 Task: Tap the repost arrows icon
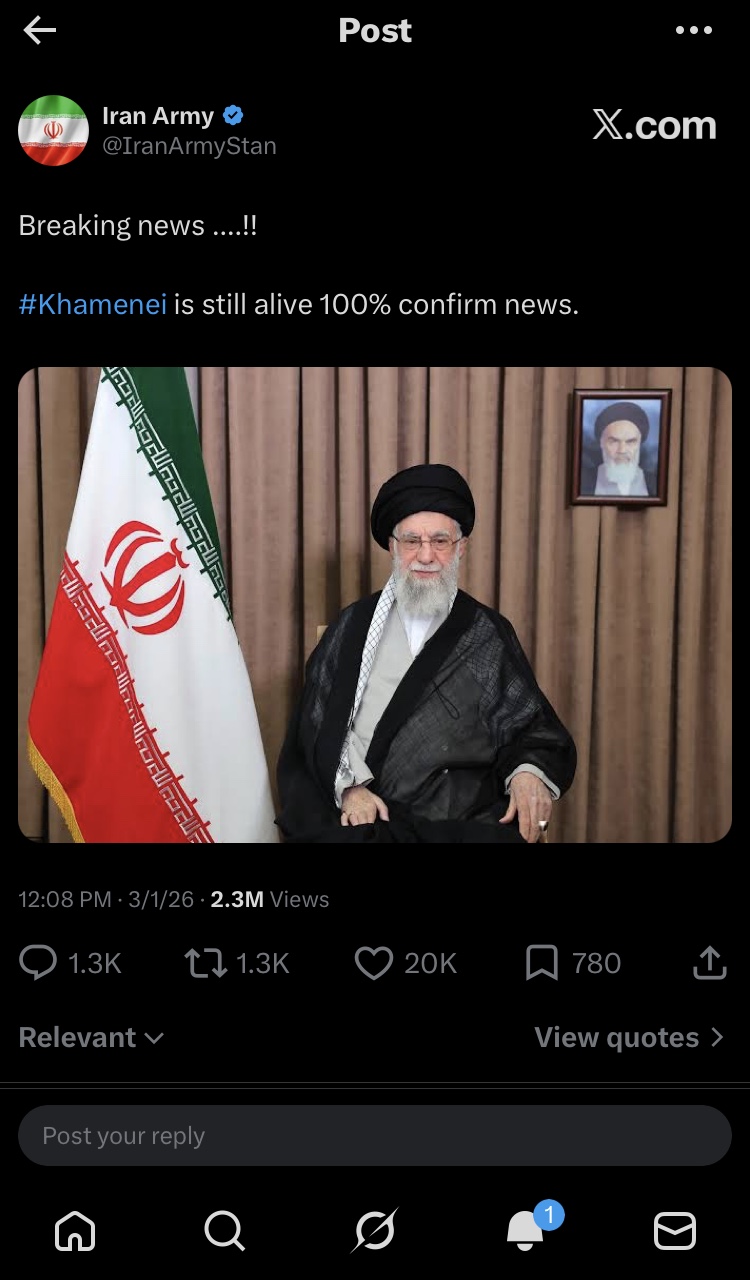coord(205,962)
